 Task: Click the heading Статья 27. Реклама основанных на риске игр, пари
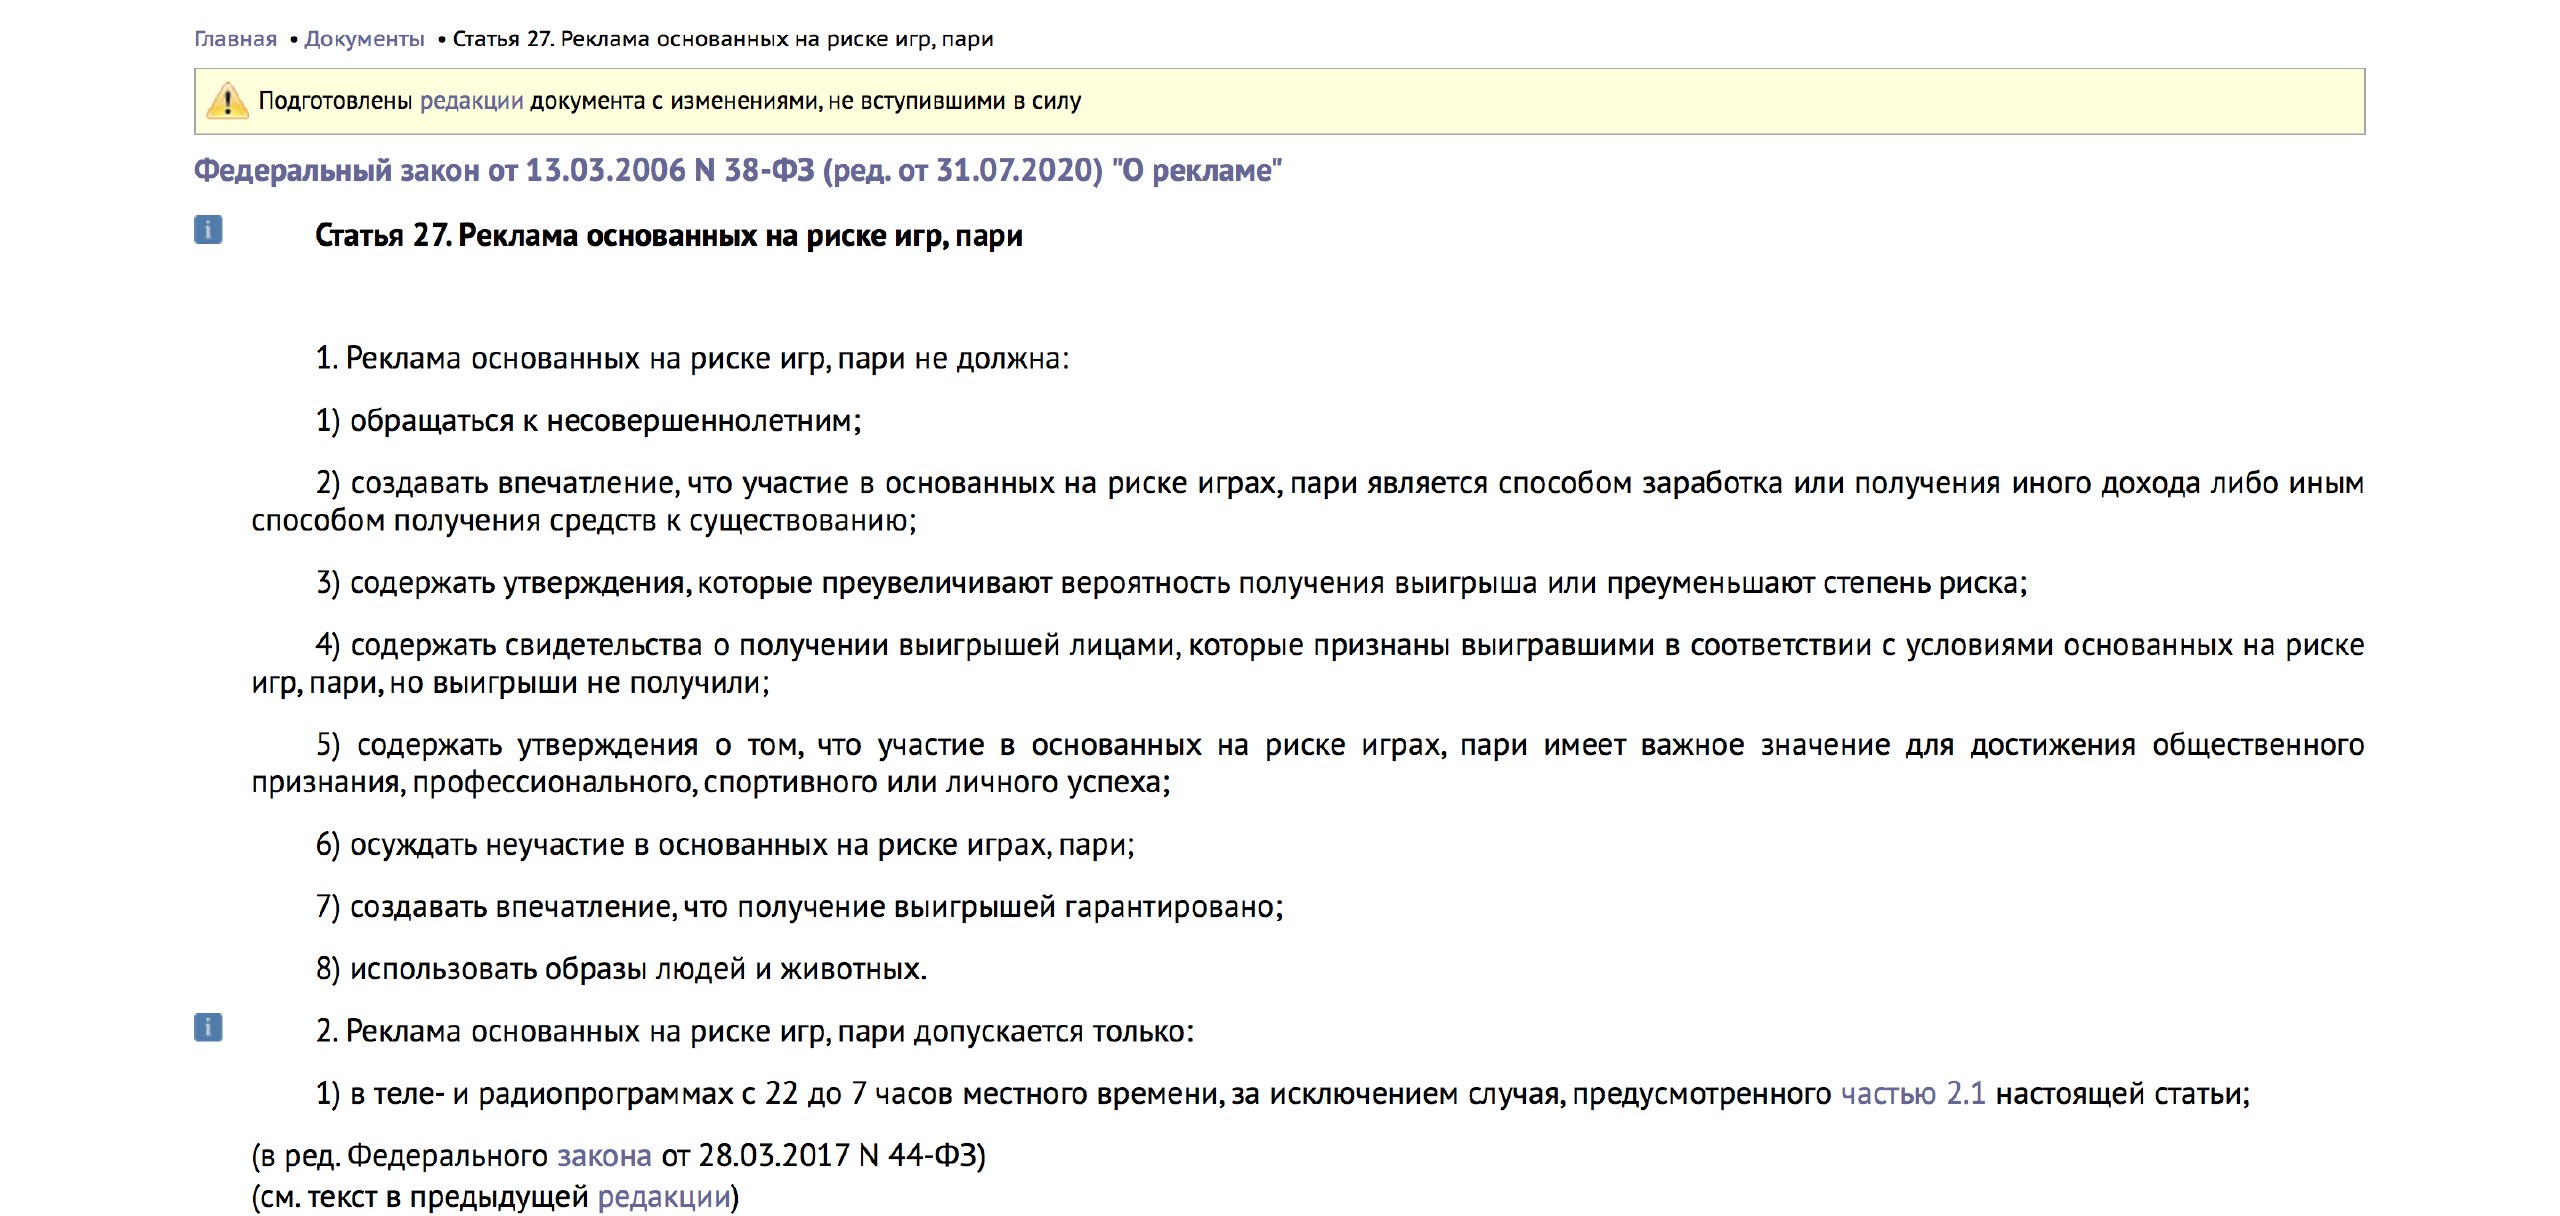[669, 236]
